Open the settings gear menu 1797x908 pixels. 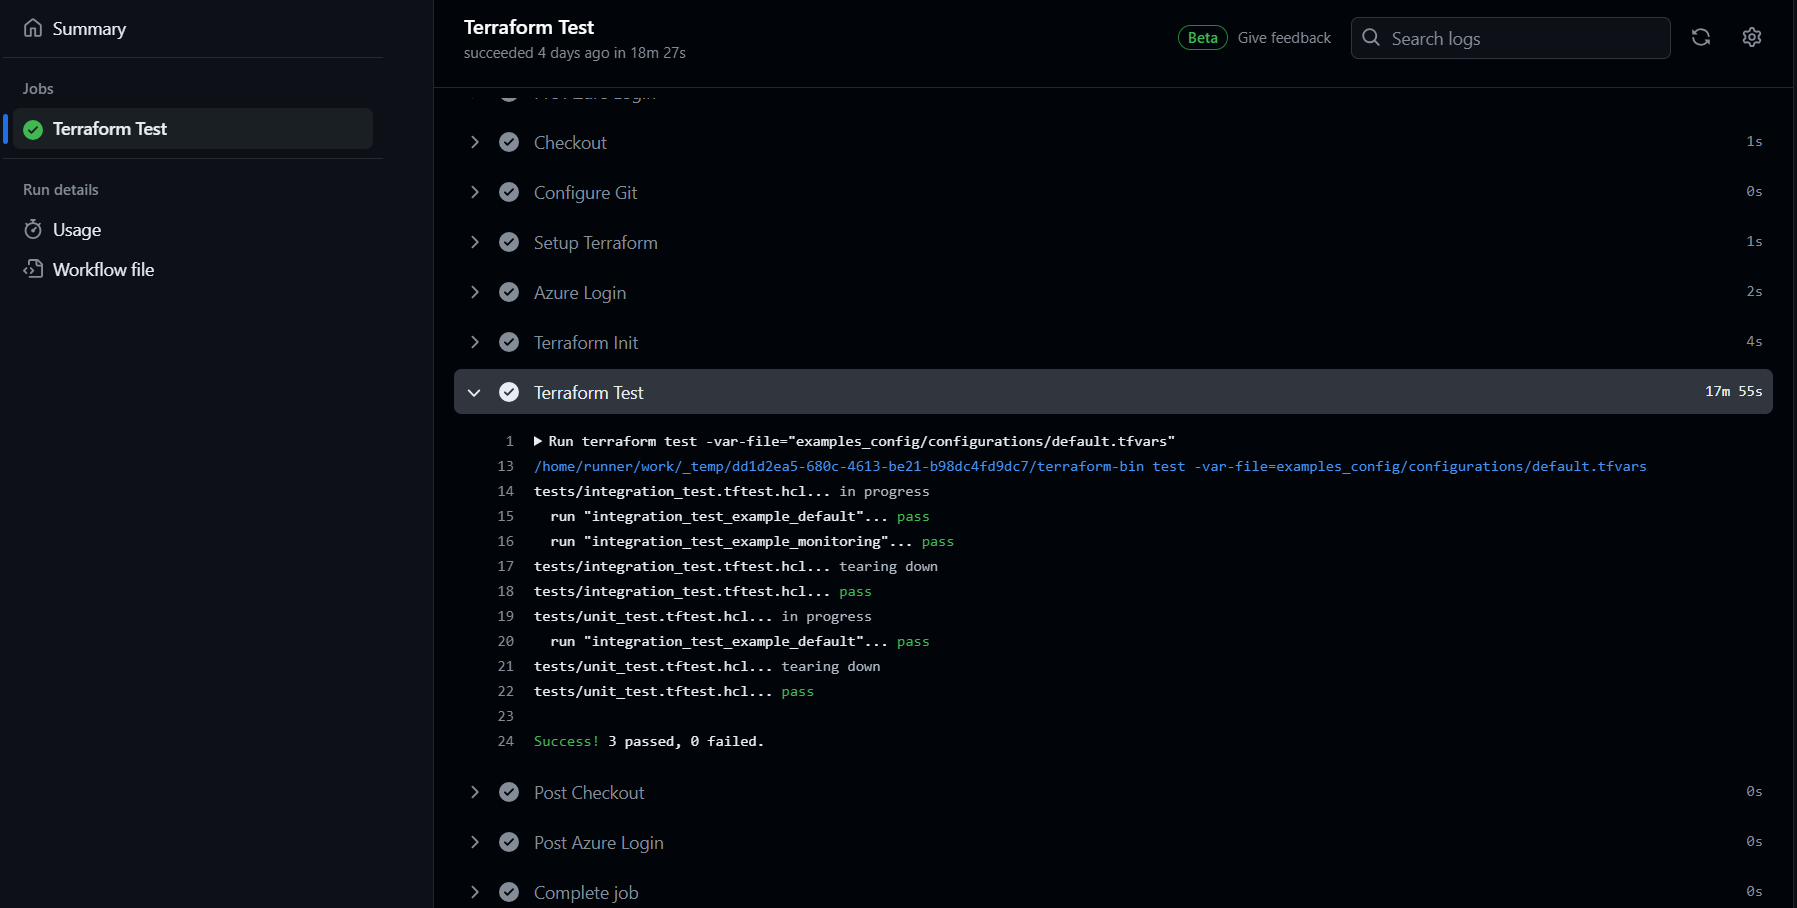(1752, 37)
